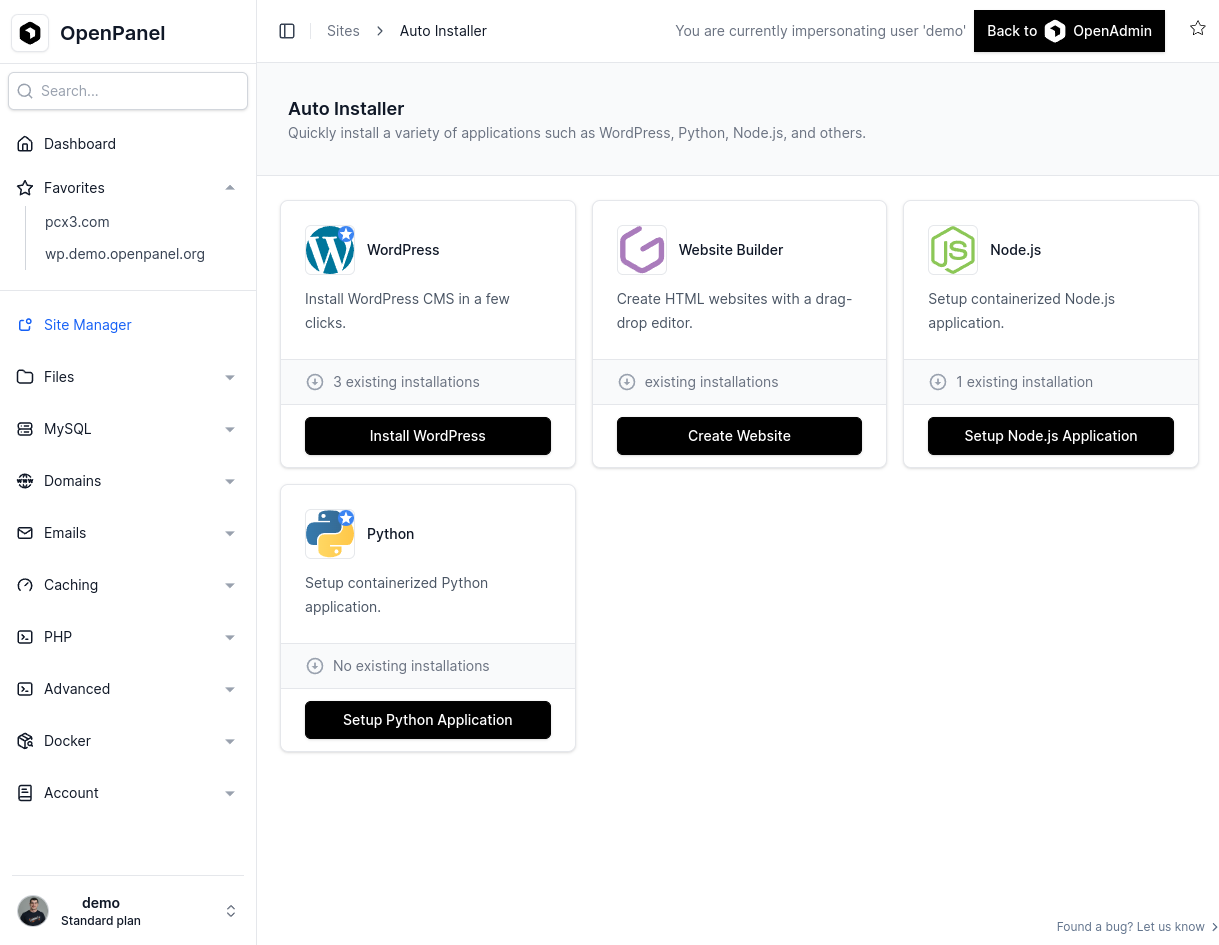
Task: Click Setup Python Application button
Action: tap(428, 720)
